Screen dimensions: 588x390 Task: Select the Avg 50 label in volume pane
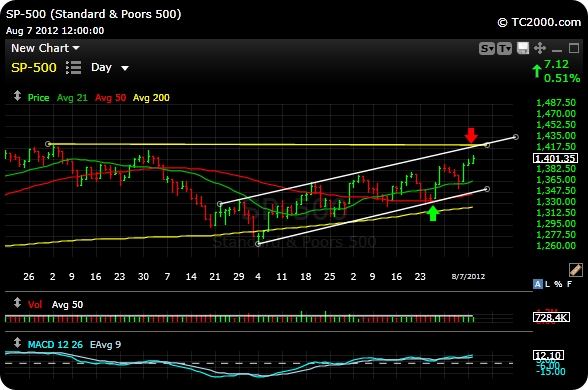(68, 304)
